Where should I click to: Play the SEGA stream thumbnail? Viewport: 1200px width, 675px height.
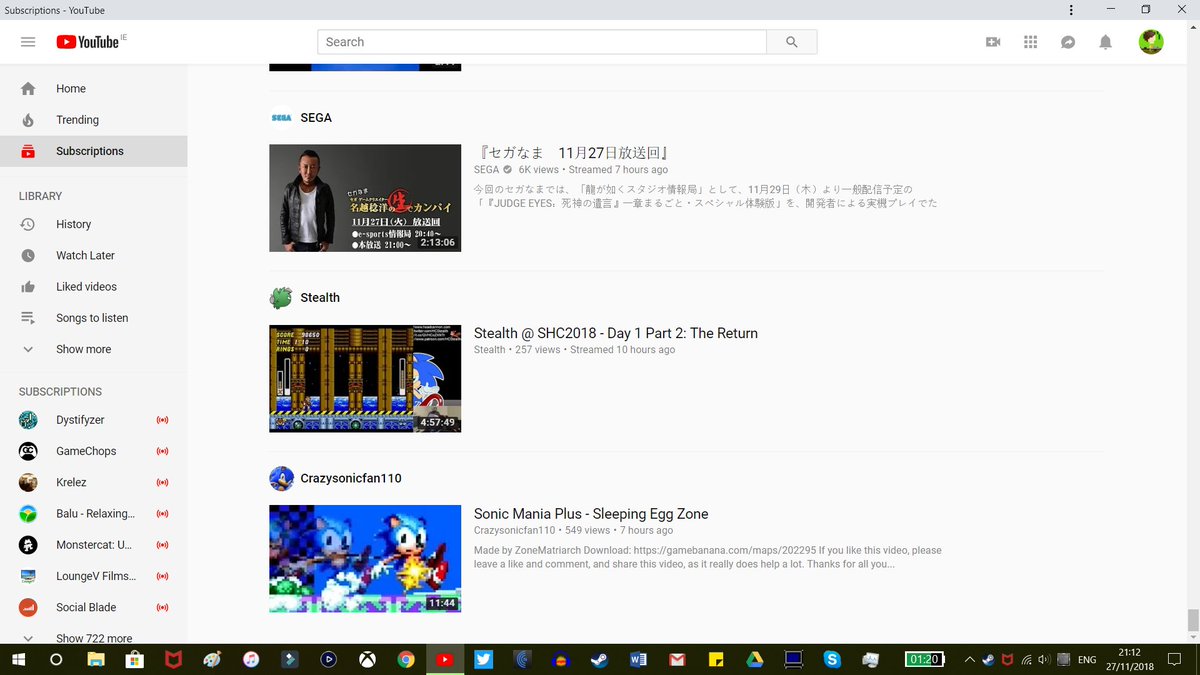pos(365,198)
